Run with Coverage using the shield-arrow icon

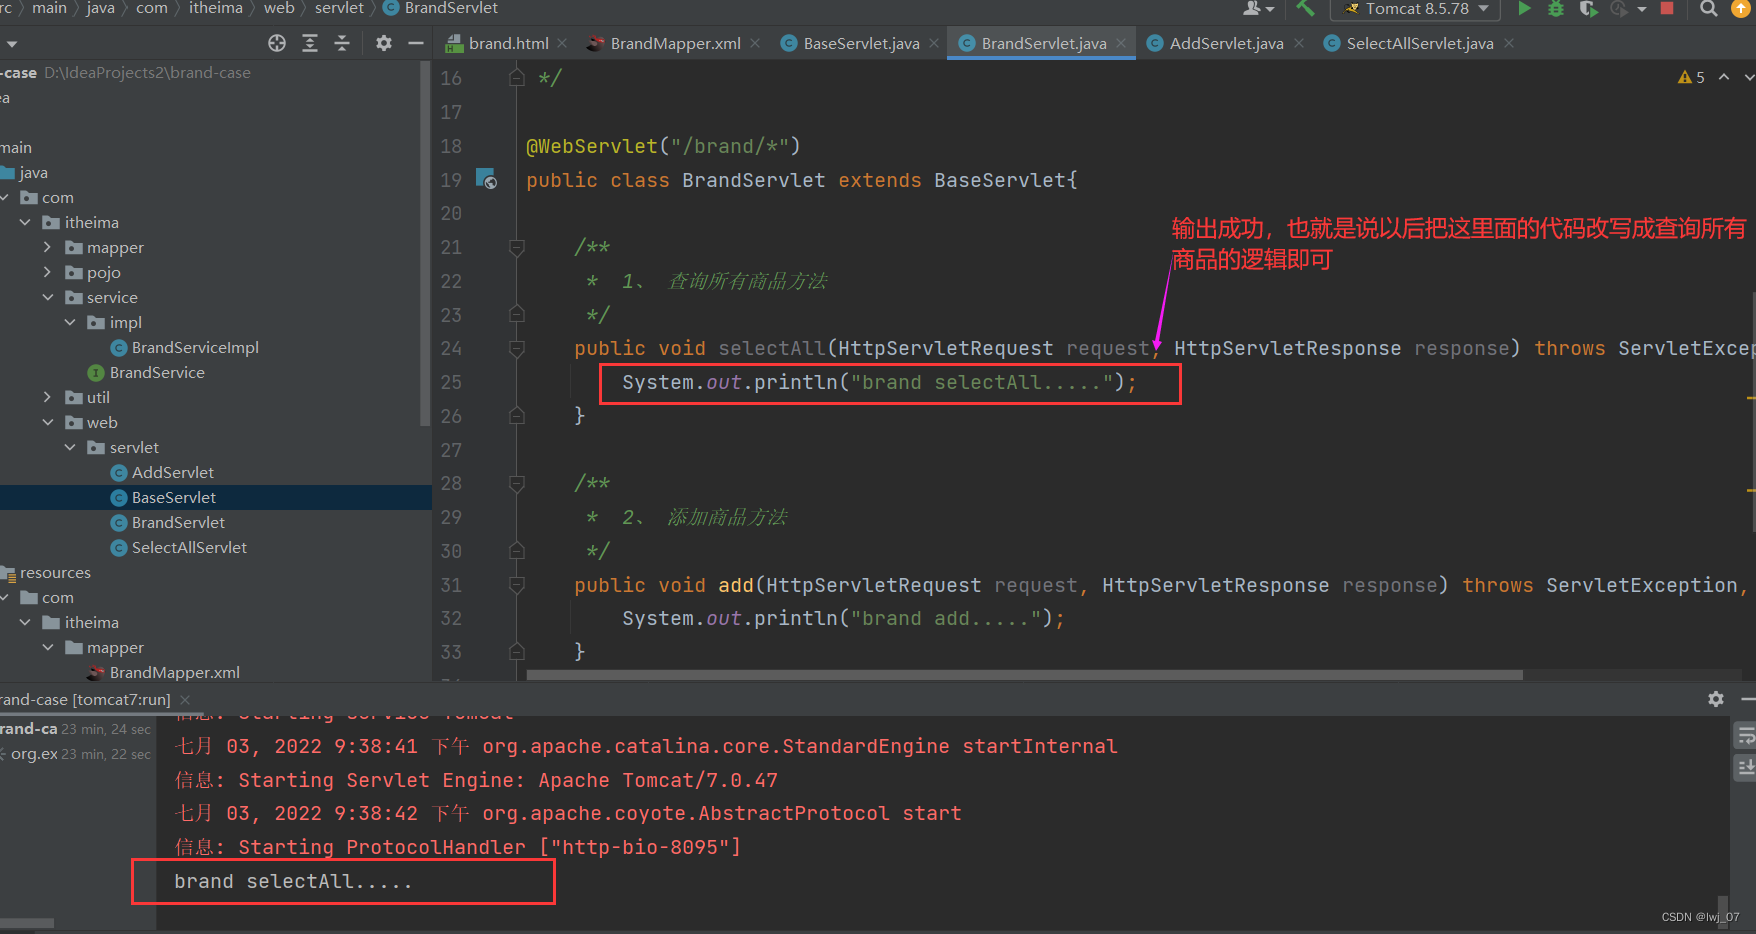(x=1590, y=9)
